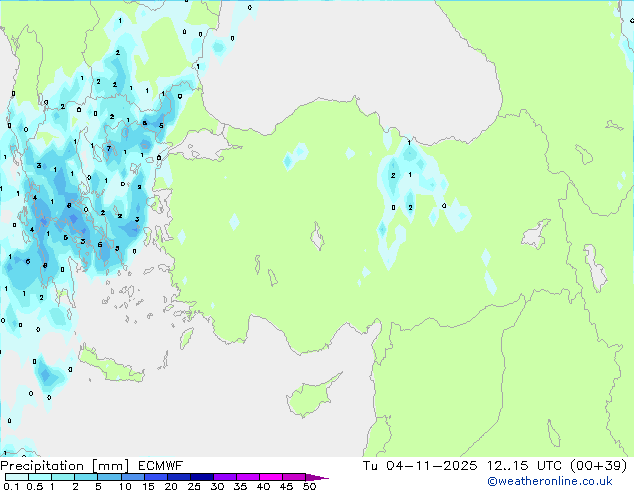Pick the 15–20 mm blue legend swatch
The height and width of the screenshot is (490, 634).
click(156, 477)
